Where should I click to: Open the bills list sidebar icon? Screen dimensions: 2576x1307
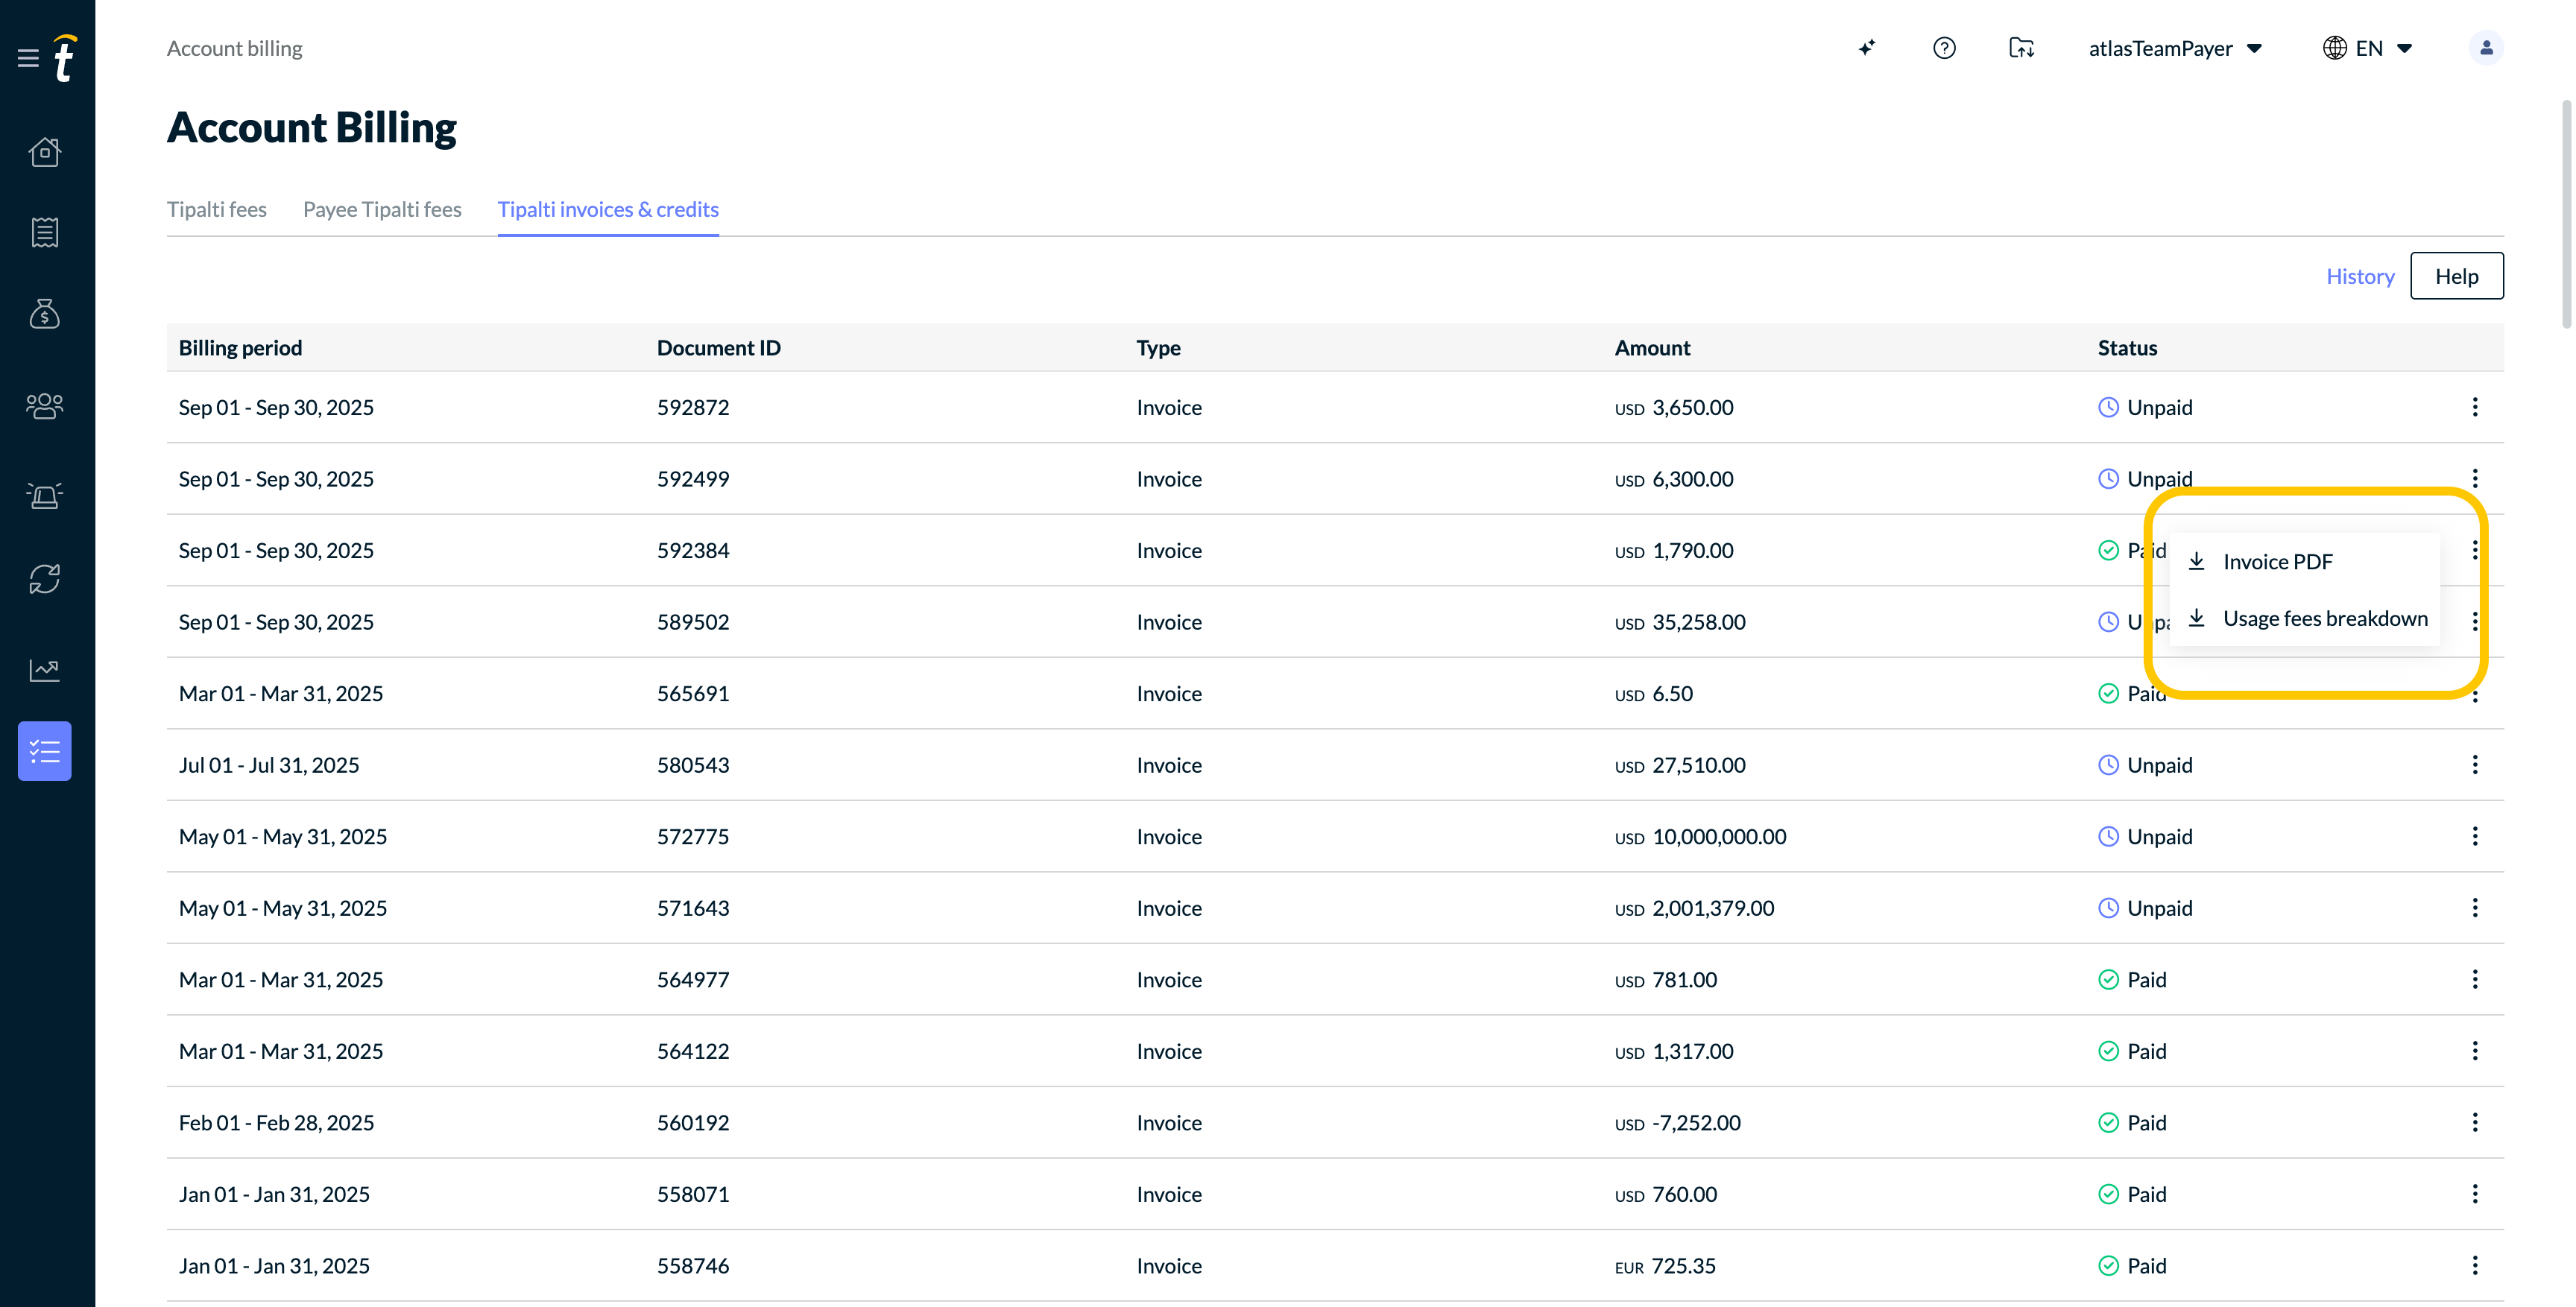click(45, 233)
